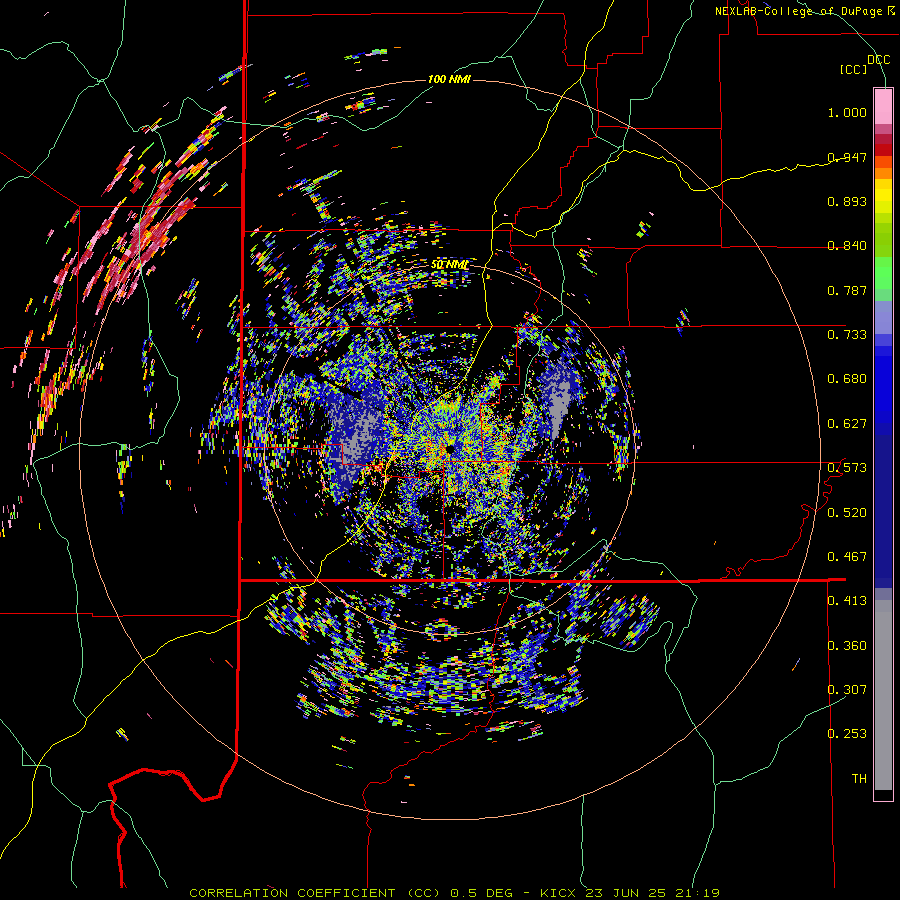Click the 0.627 scale value
Viewport: 900px width, 900px height.
(x=847, y=424)
